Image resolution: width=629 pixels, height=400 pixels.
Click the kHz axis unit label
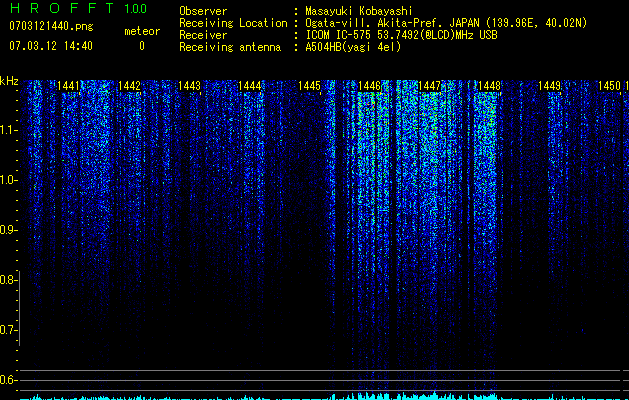tap(9, 81)
